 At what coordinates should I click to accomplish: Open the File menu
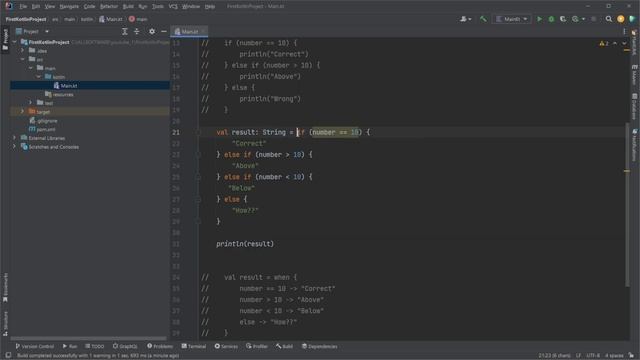coord(23,7)
